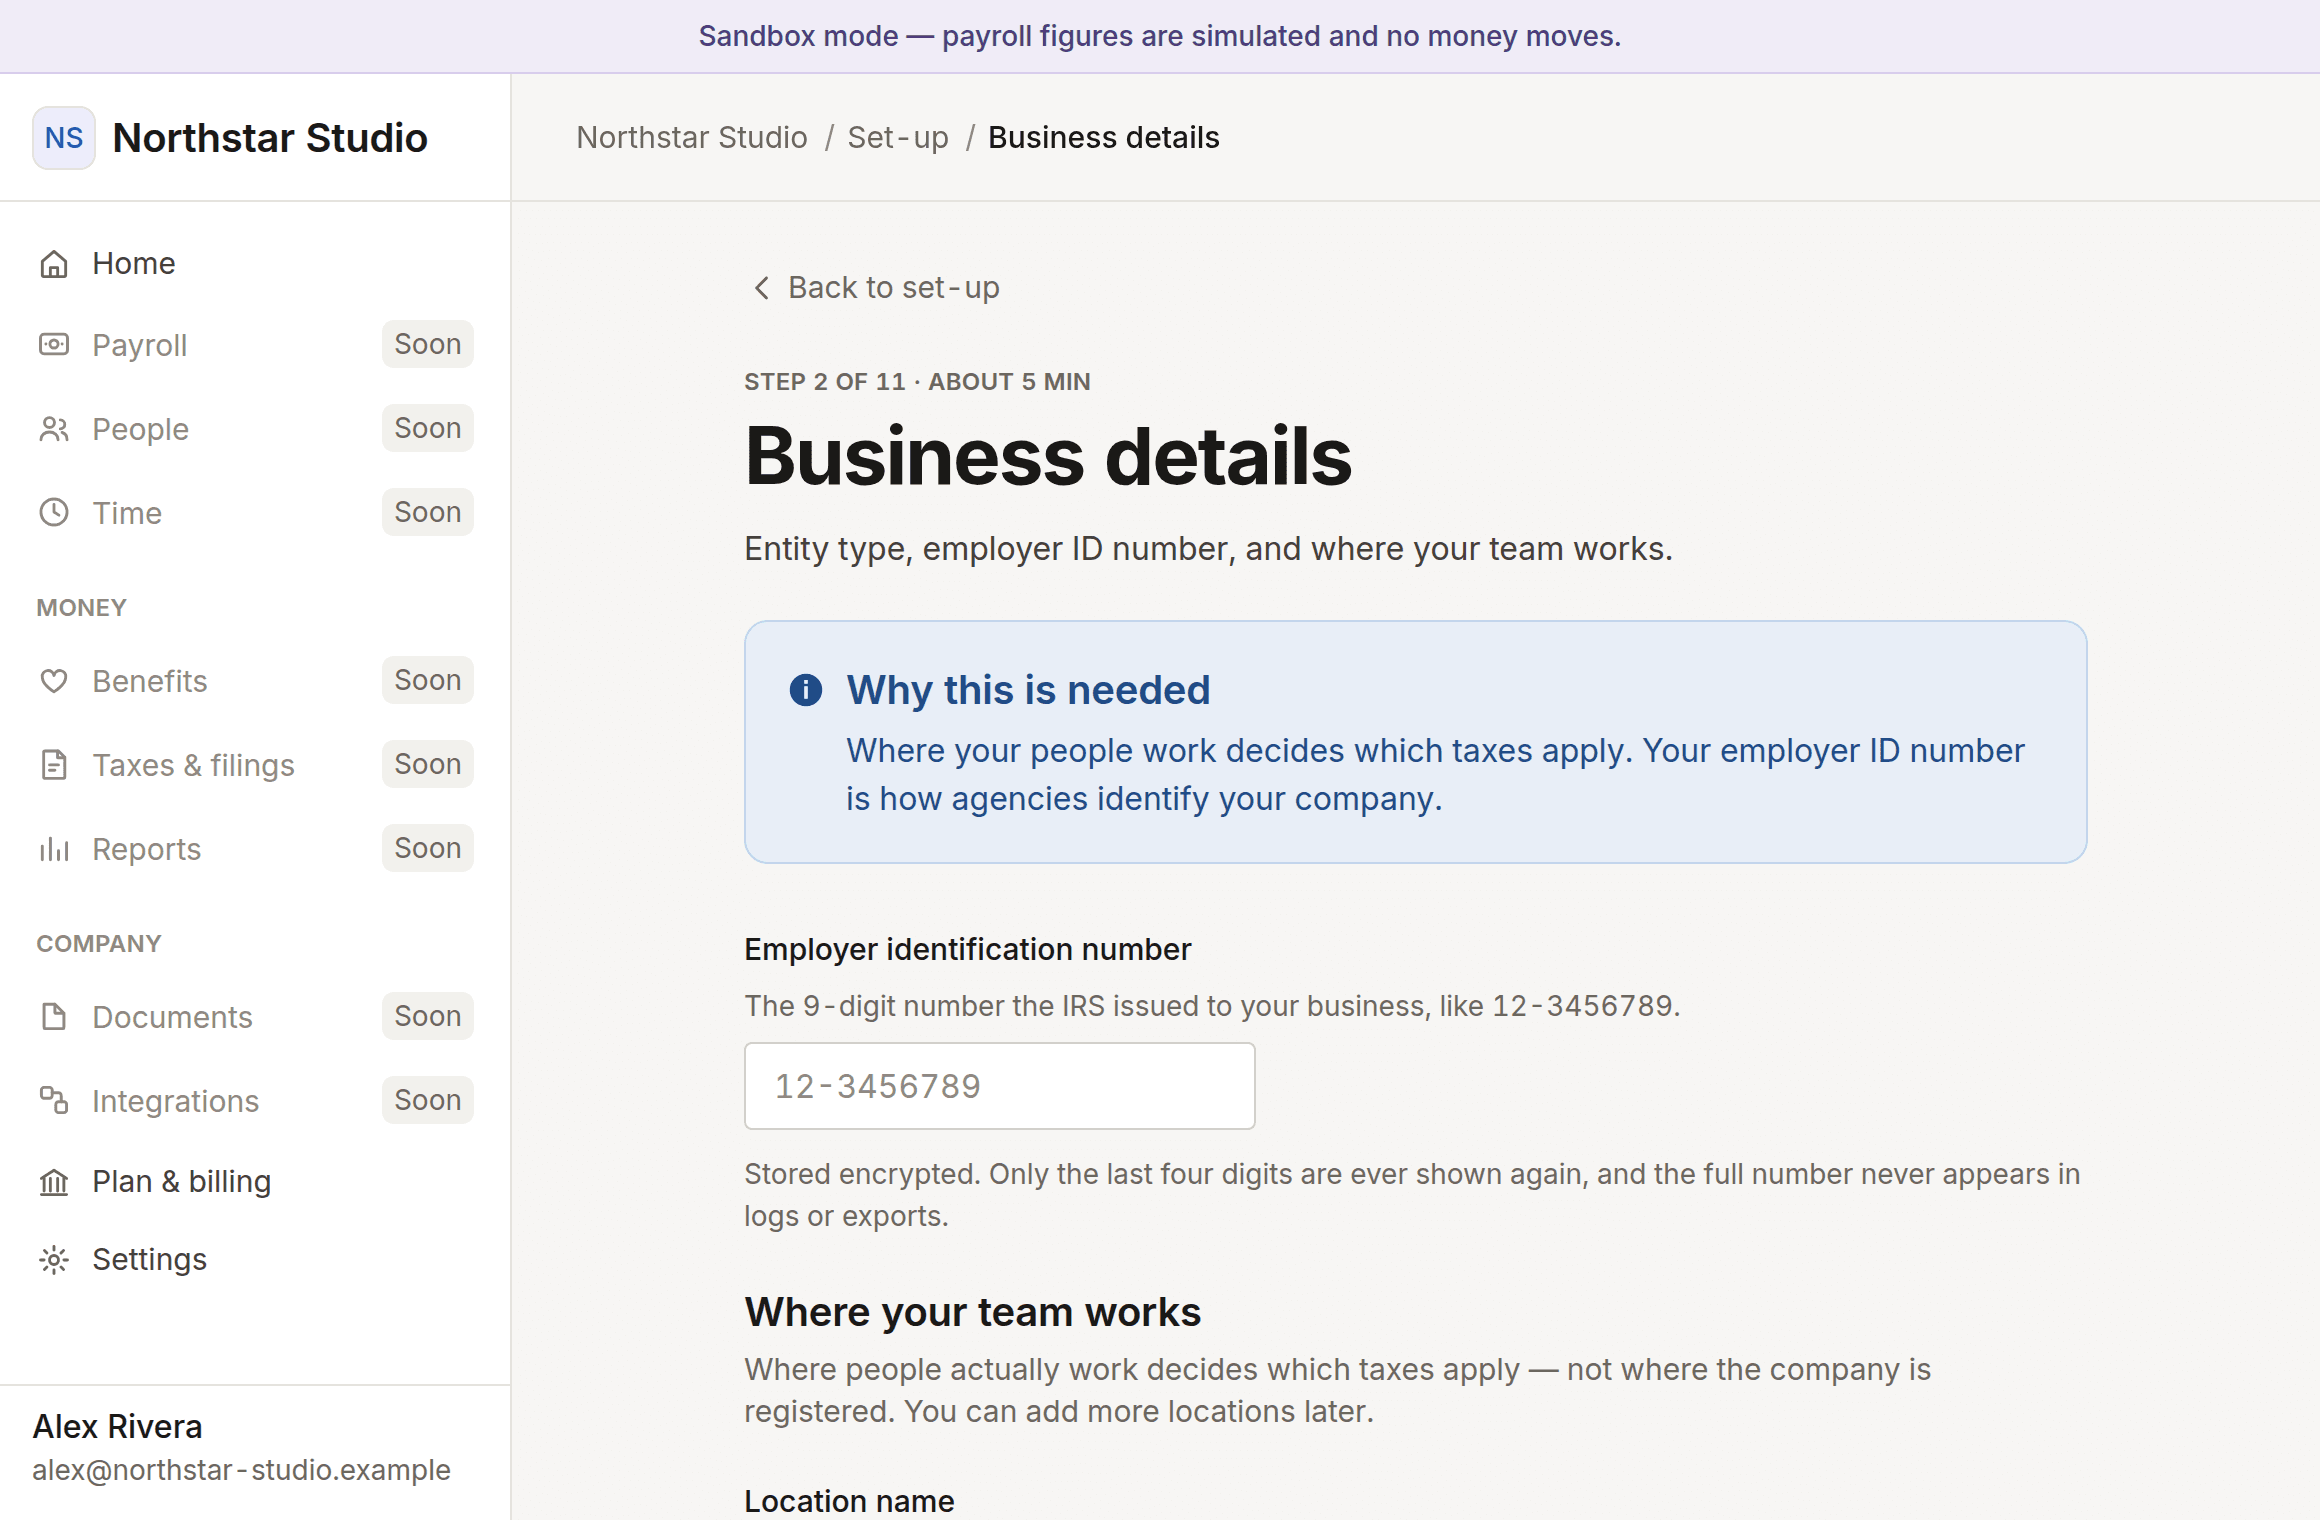Click the Northstar Studio sidebar title
Screen dimensions: 2320x1520
[270, 138]
